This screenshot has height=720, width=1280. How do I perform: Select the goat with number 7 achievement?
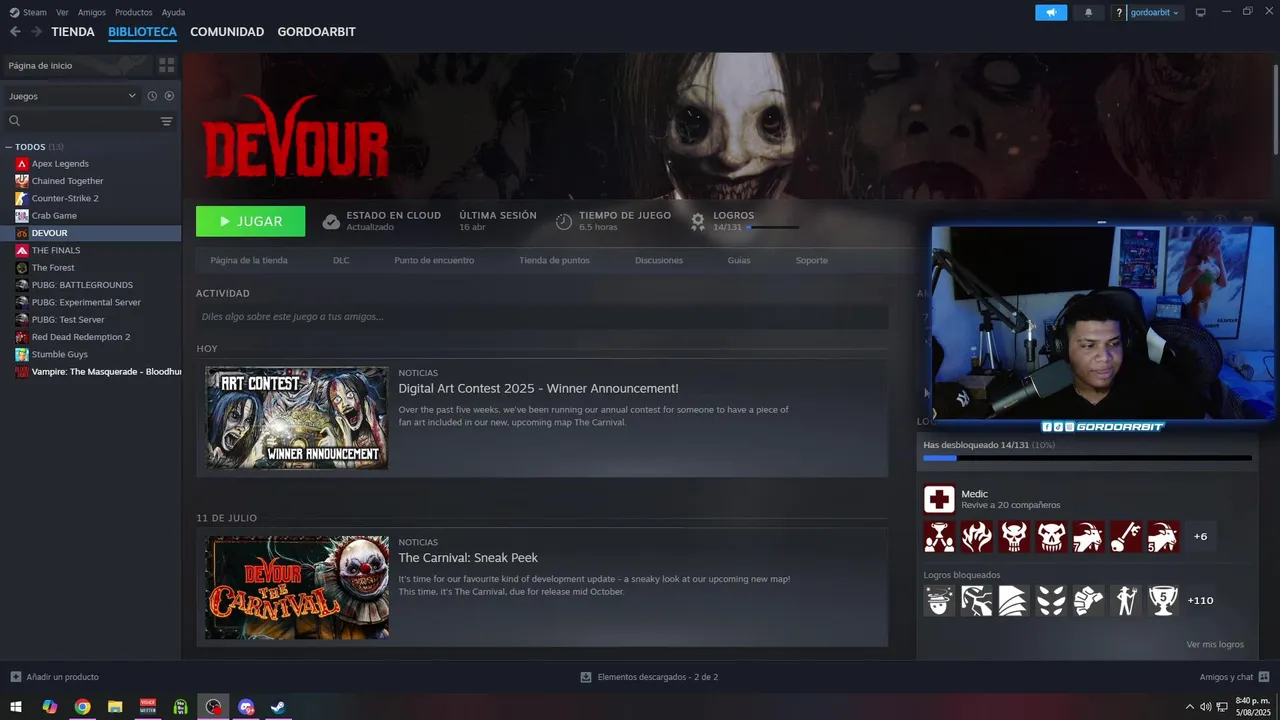pyautogui.click(x=1089, y=537)
